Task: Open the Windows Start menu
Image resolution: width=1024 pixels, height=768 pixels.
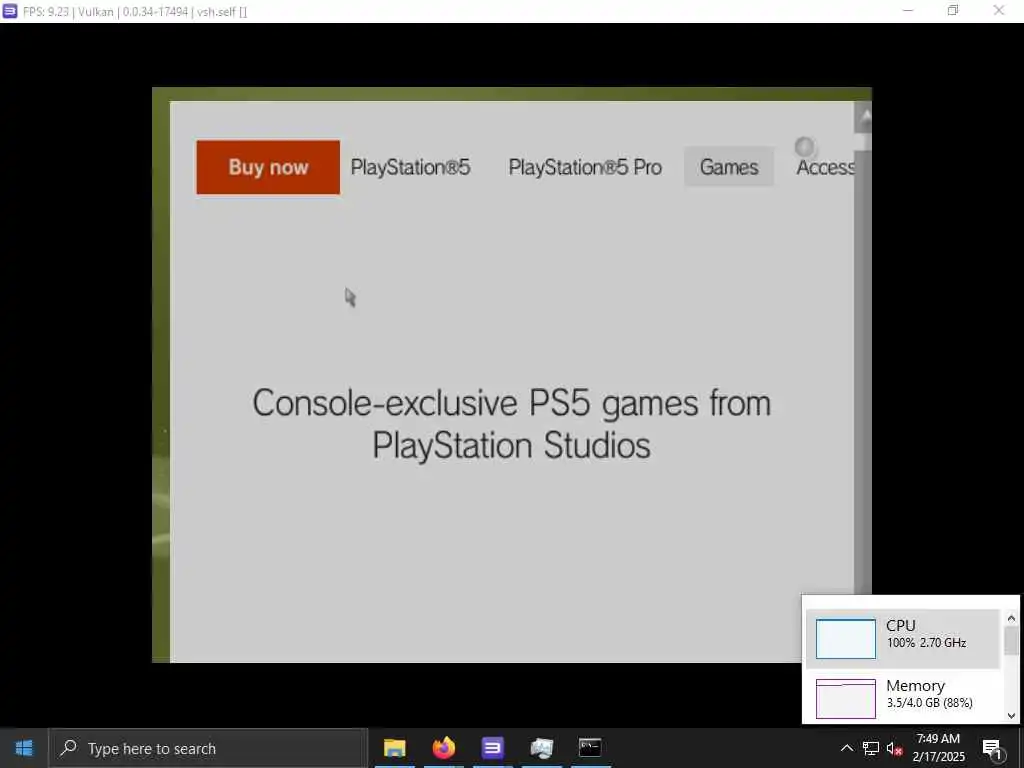Action: 24,748
